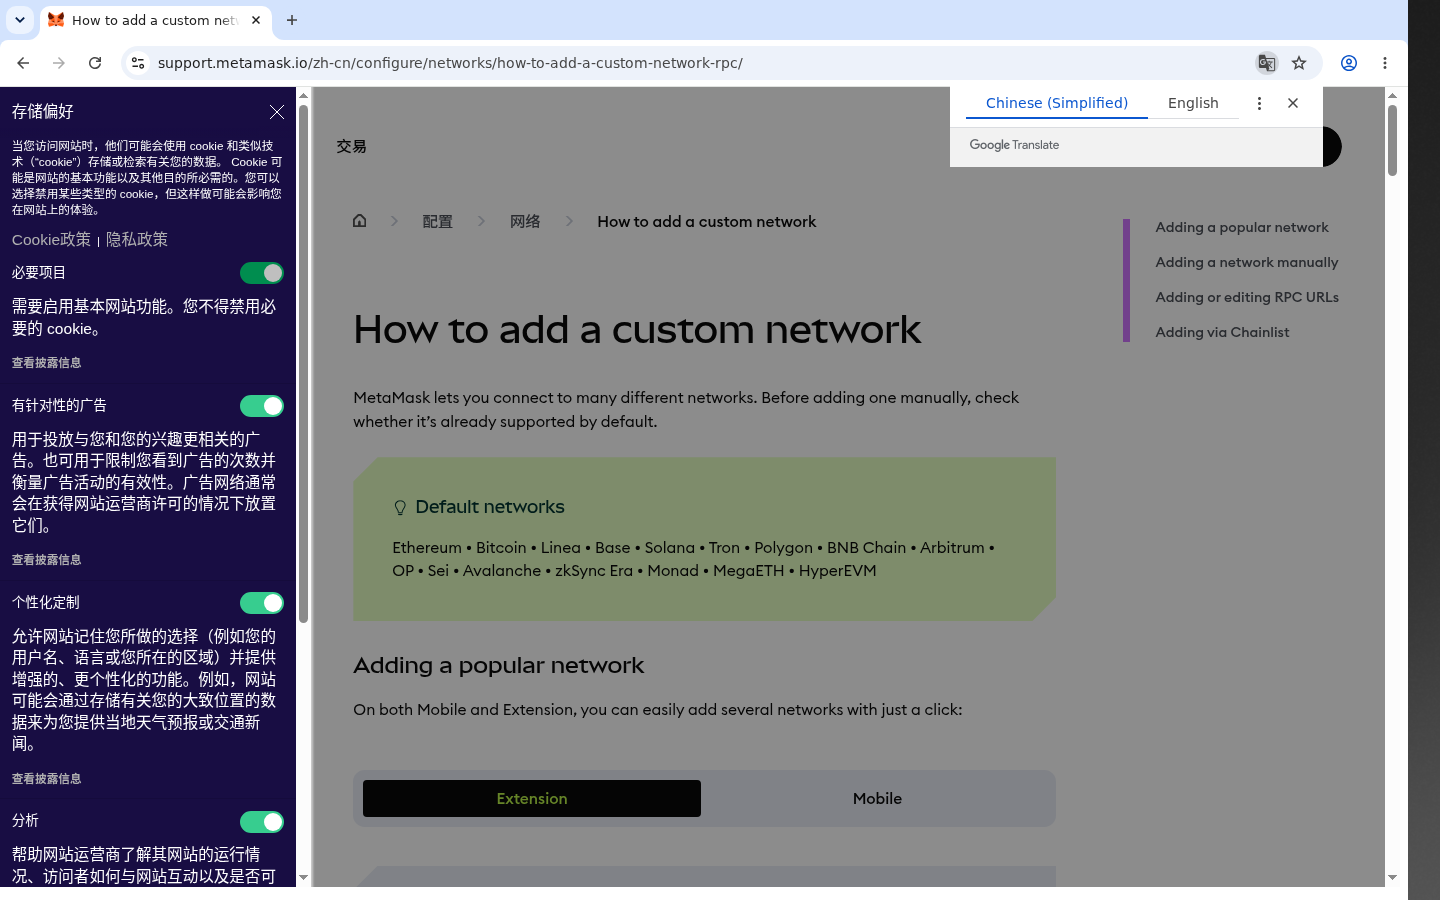1440x900 pixels.
Task: Toggle the 必要项目 switch
Action: pyautogui.click(x=262, y=273)
